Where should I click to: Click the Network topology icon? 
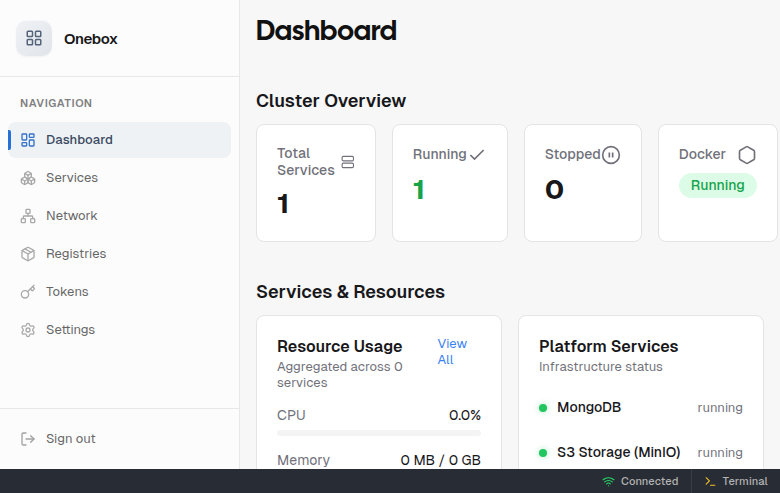tap(28, 216)
